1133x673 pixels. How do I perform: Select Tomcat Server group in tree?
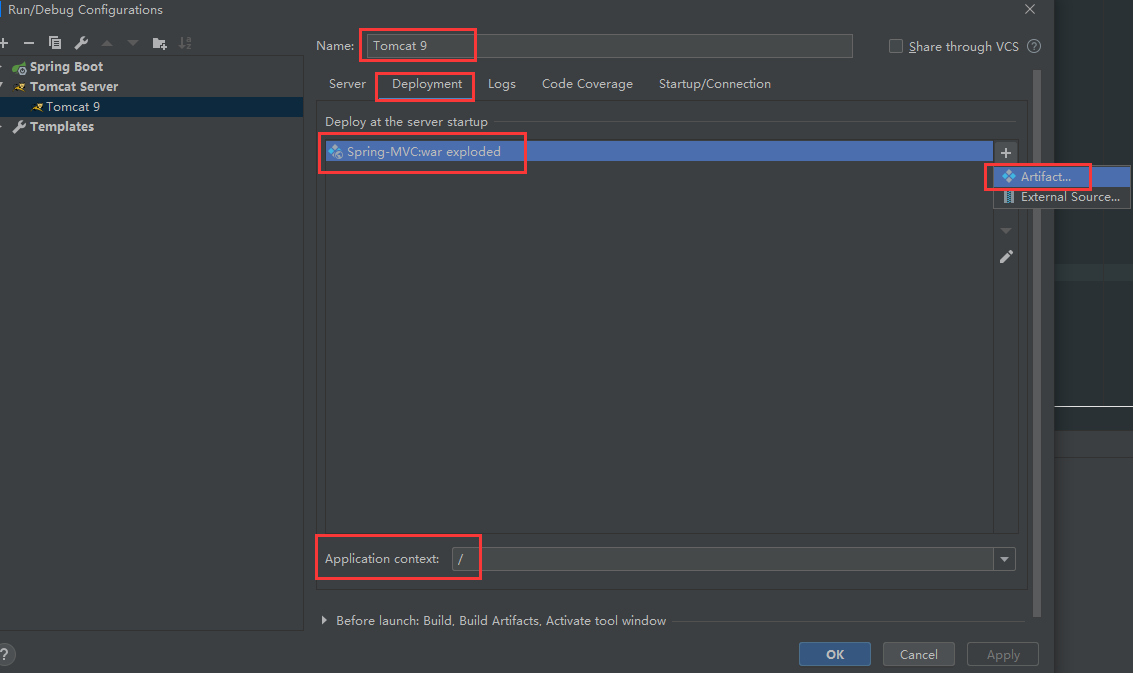(x=74, y=87)
